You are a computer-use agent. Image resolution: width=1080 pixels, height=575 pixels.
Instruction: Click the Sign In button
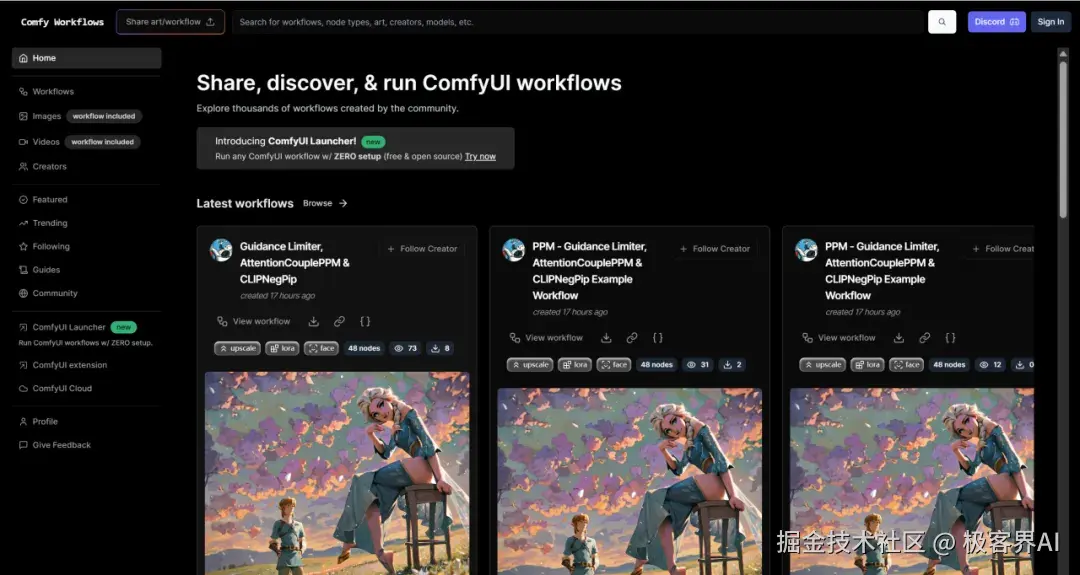click(1050, 22)
